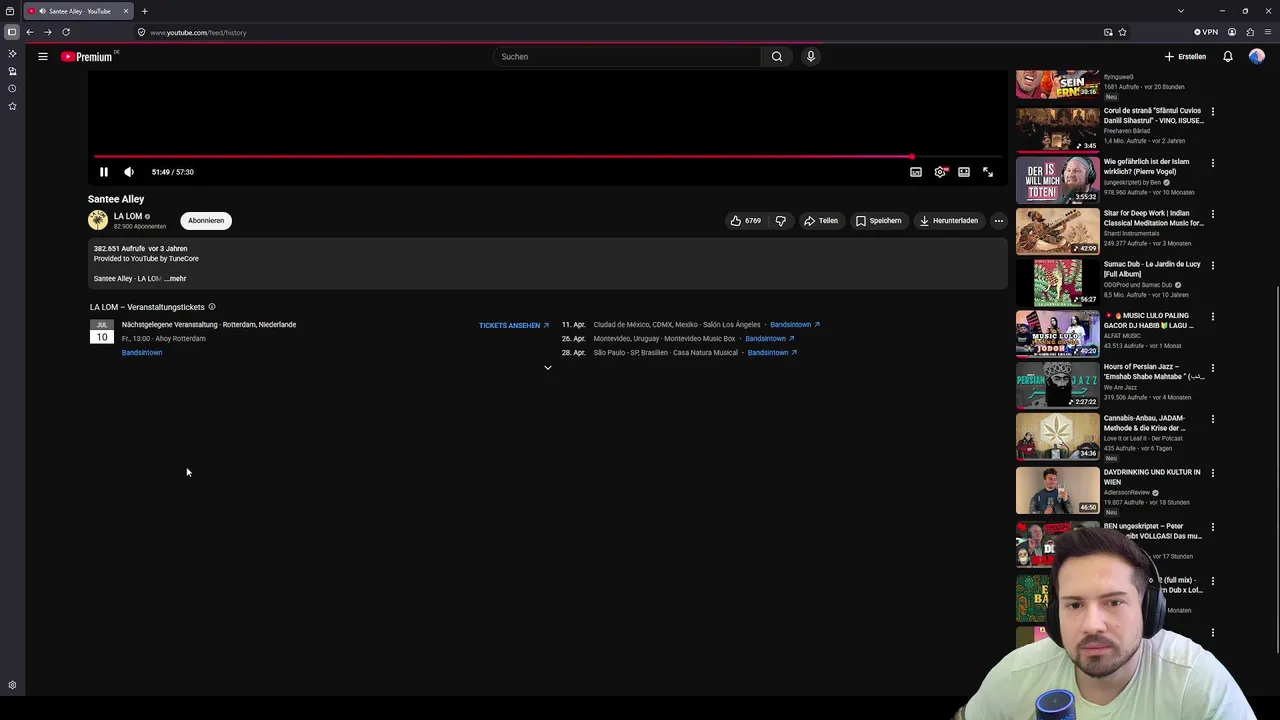Seek on the red video progress bar

(x=547, y=156)
